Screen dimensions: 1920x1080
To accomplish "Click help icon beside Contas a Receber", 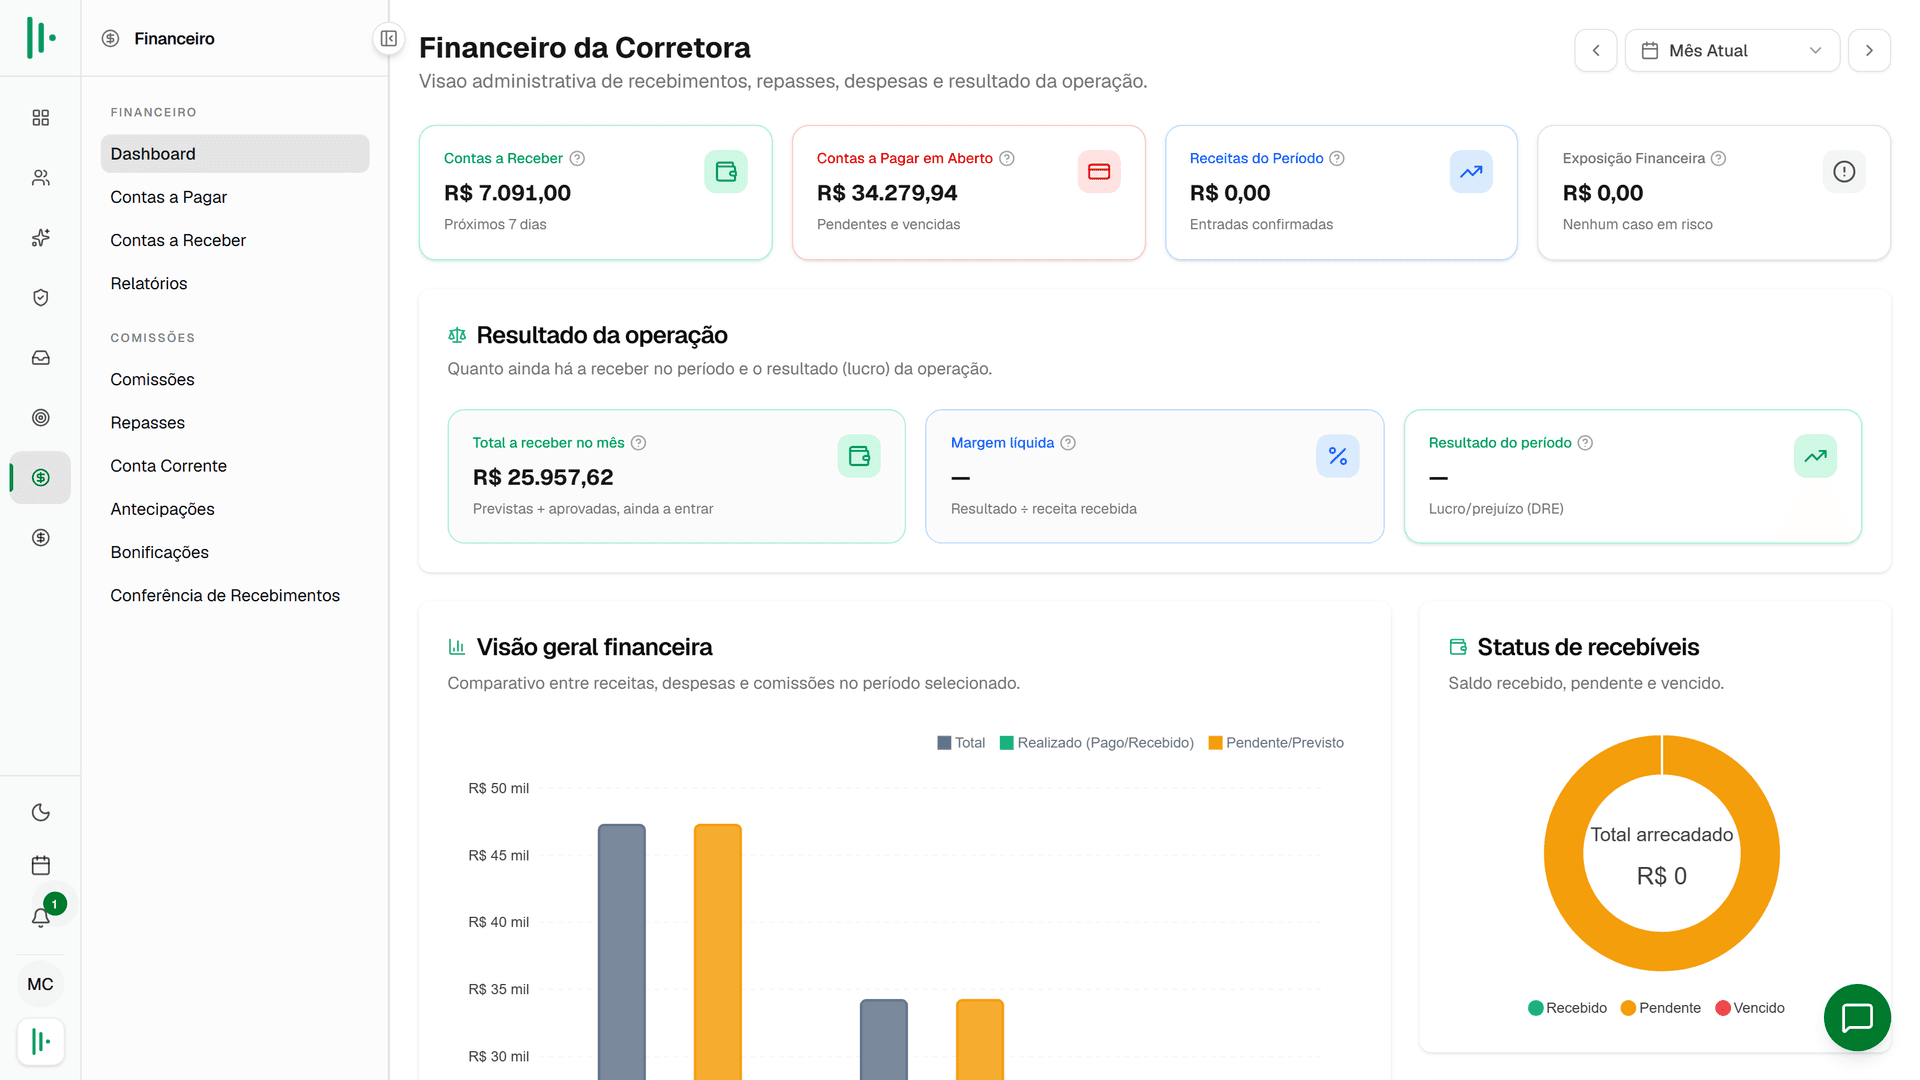I will (577, 158).
